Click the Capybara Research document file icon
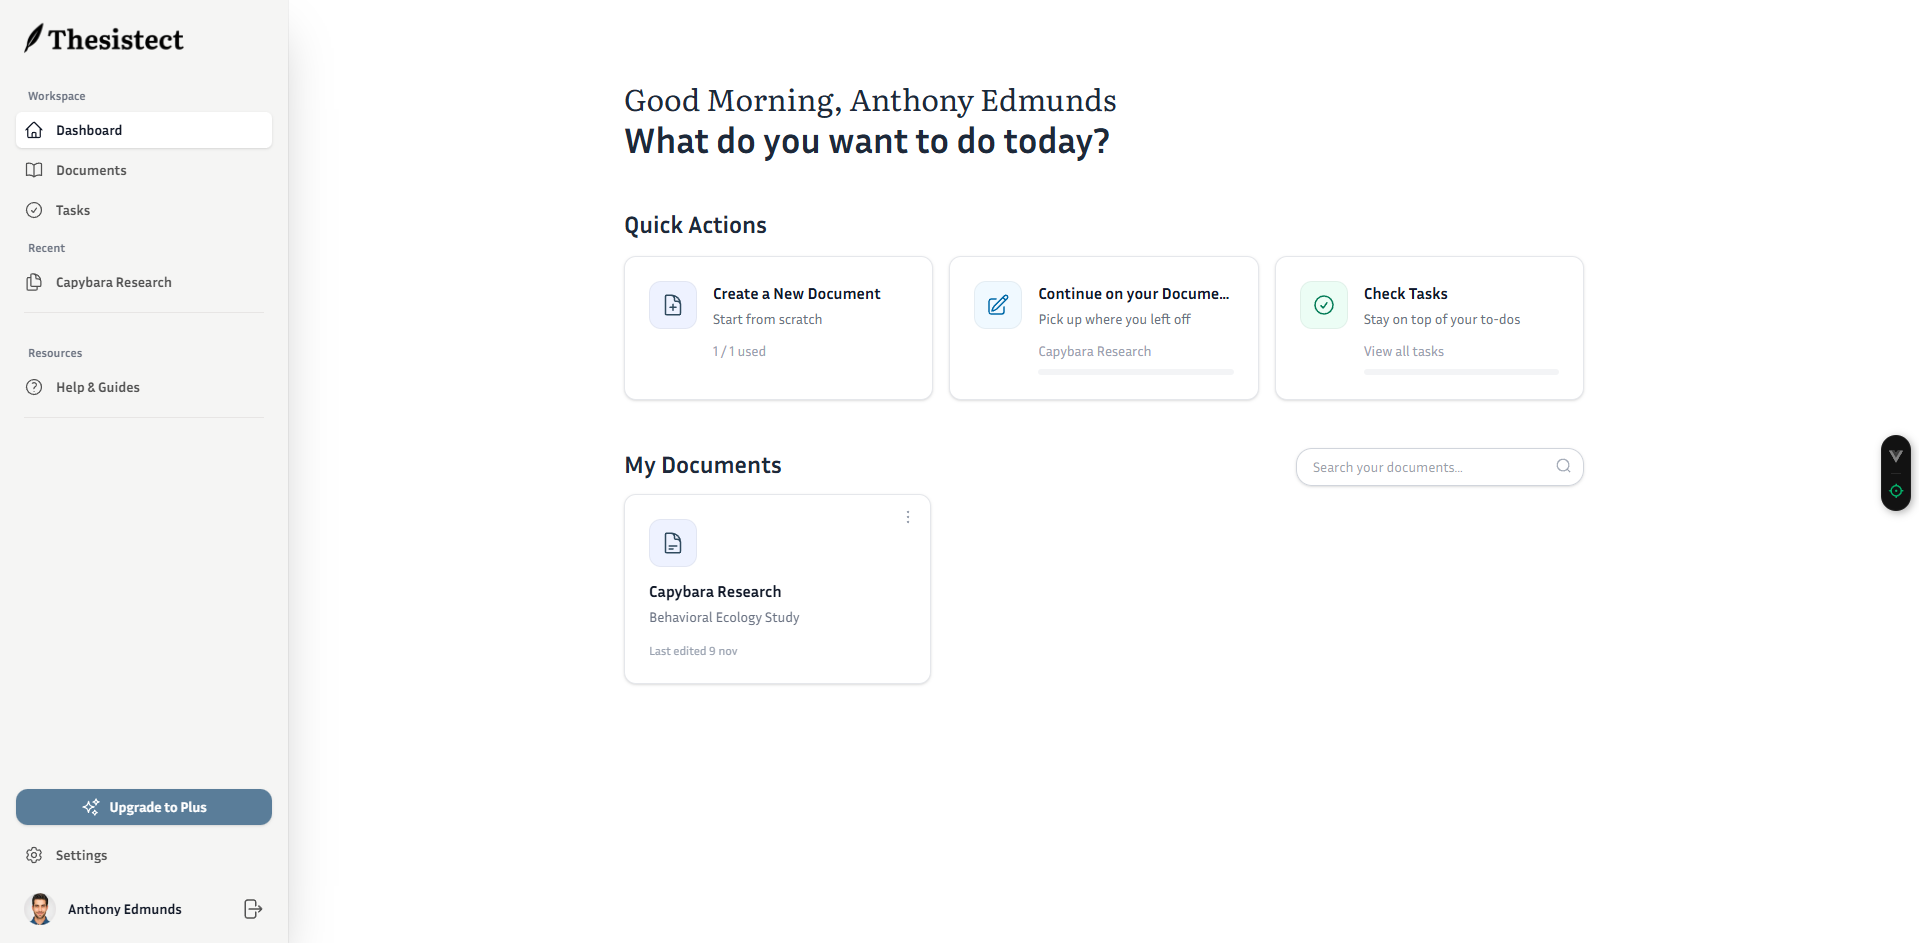 coord(673,543)
